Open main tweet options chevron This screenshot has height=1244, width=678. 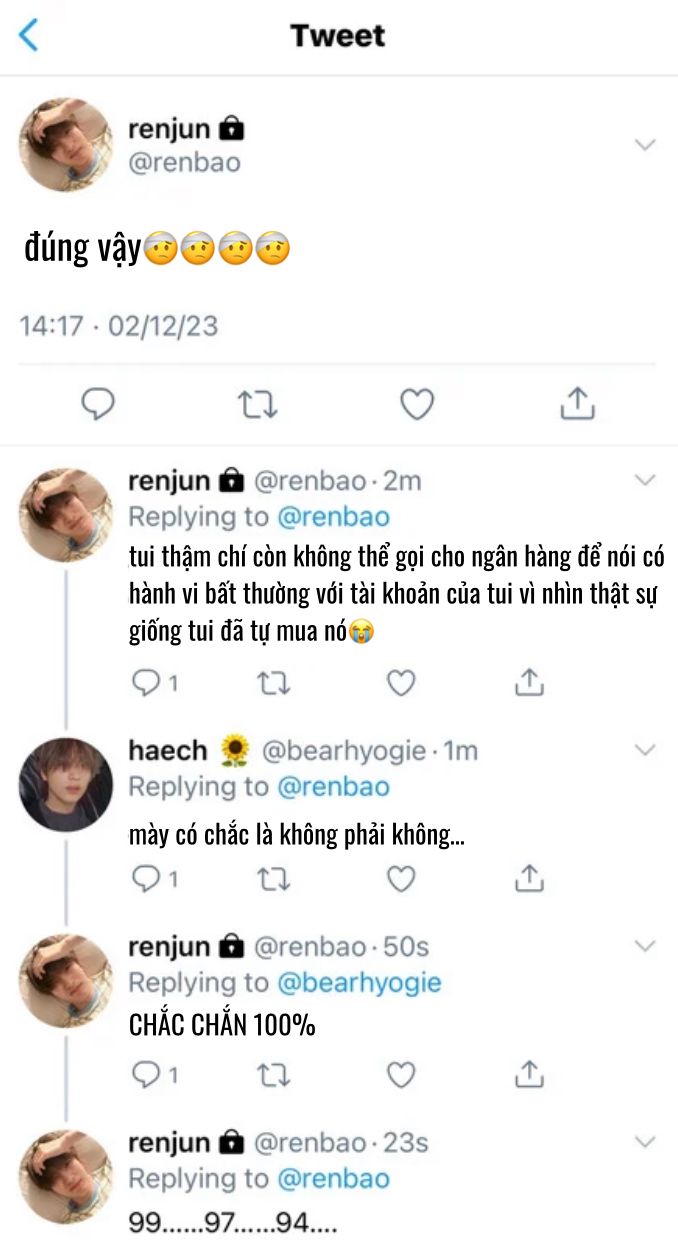(x=645, y=145)
